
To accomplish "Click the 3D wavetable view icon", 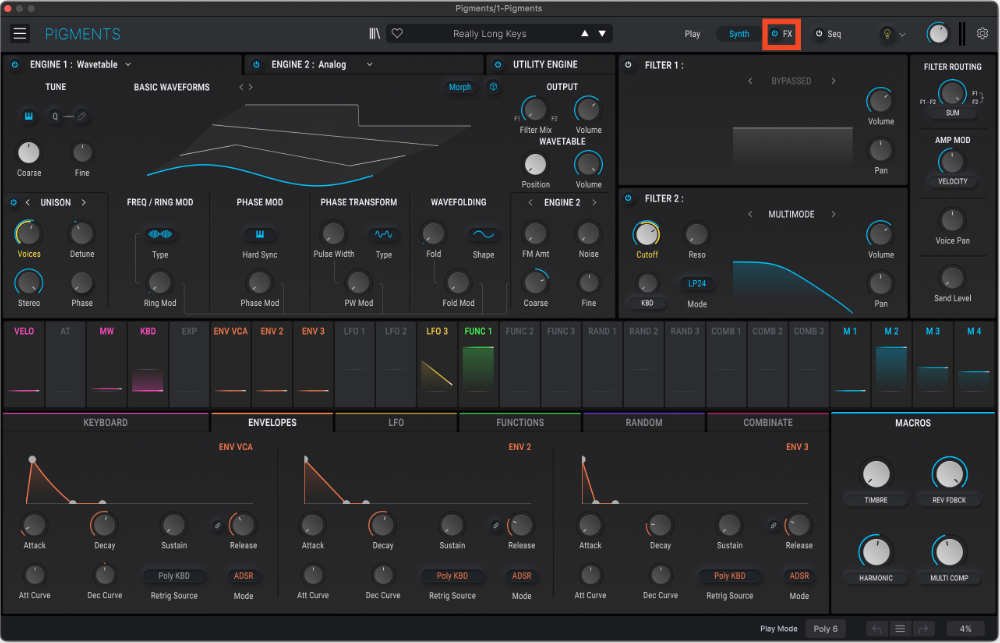I will pos(493,87).
